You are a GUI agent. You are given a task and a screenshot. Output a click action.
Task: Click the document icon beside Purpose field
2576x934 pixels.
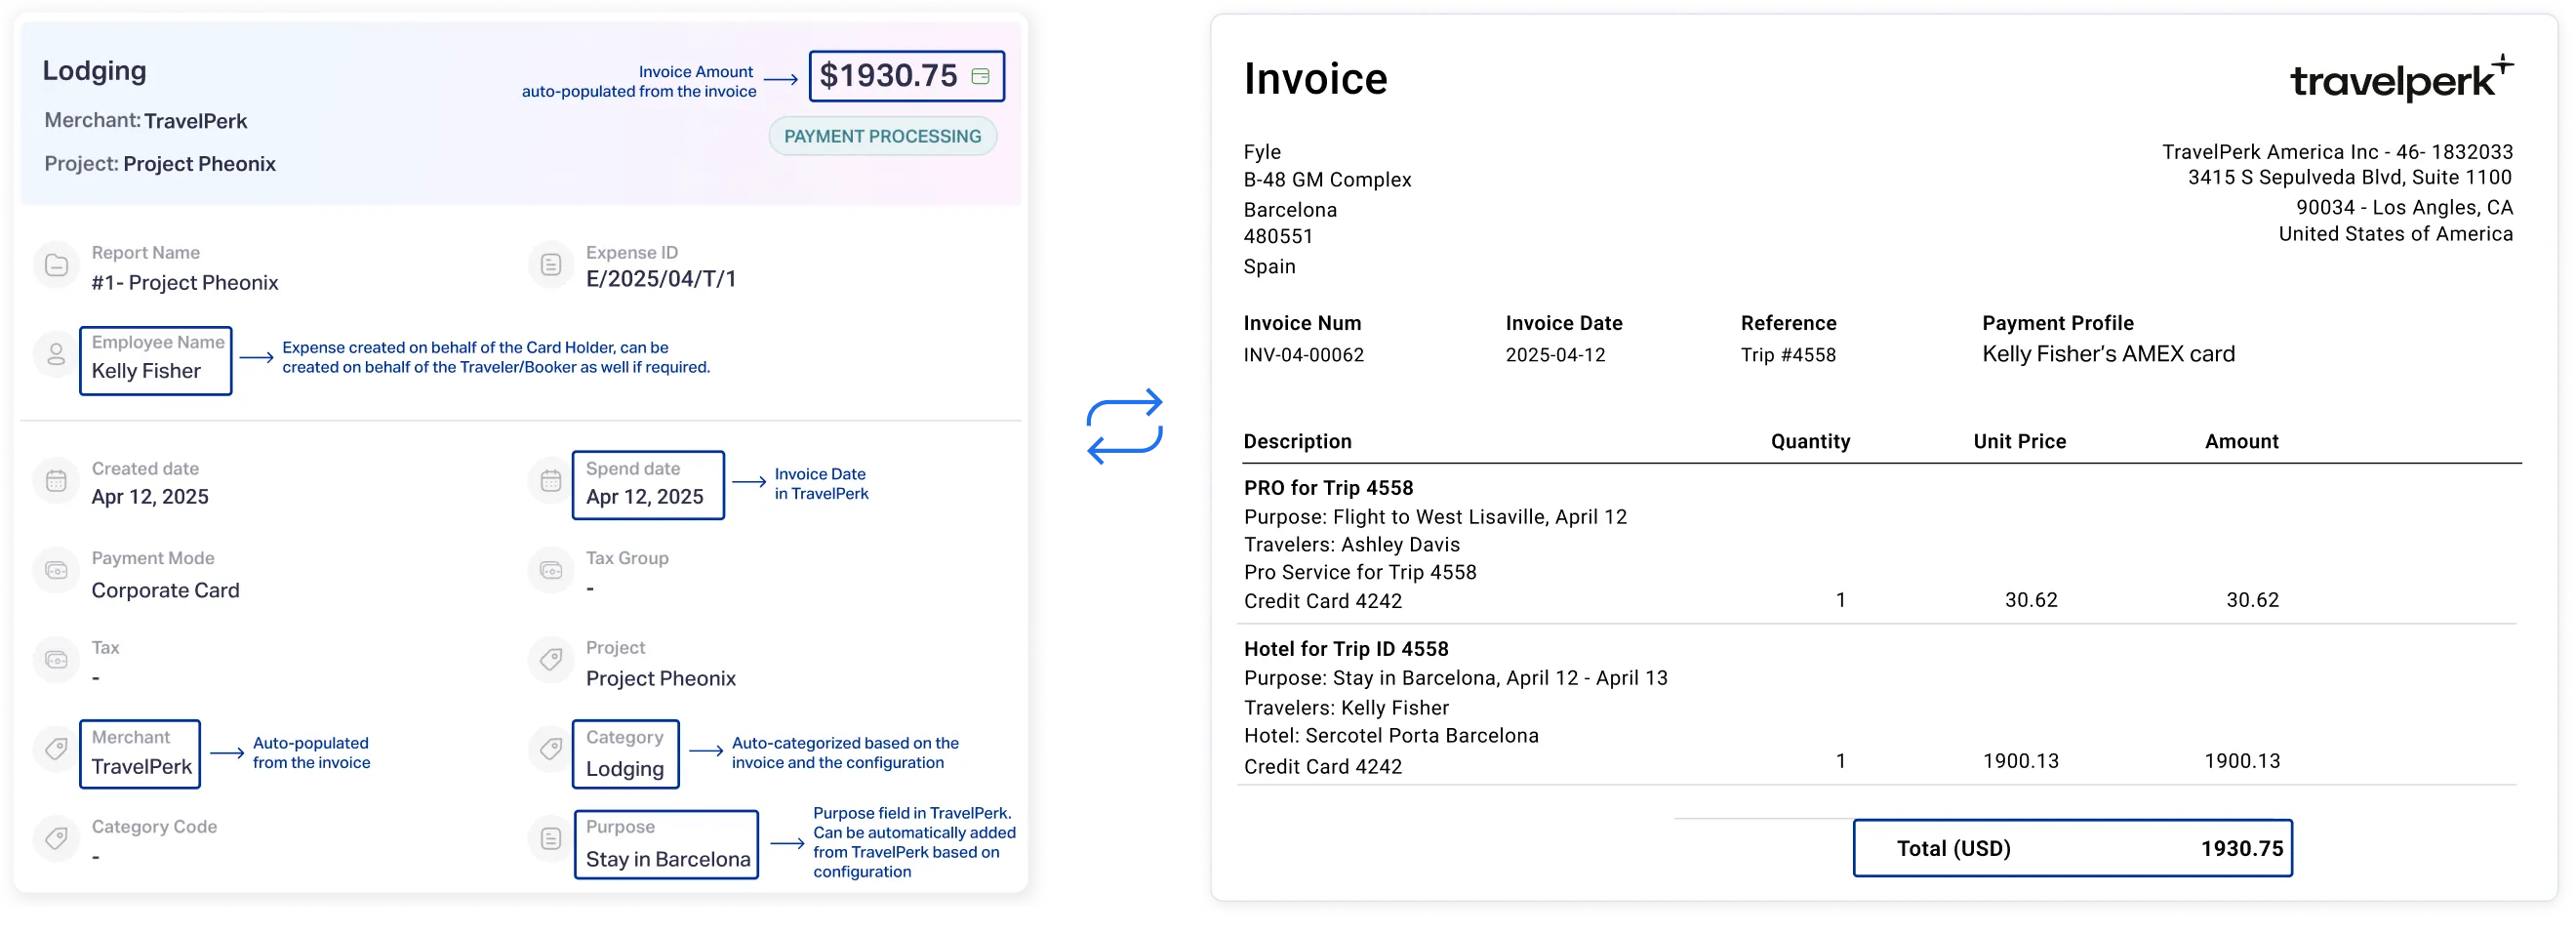coord(551,839)
